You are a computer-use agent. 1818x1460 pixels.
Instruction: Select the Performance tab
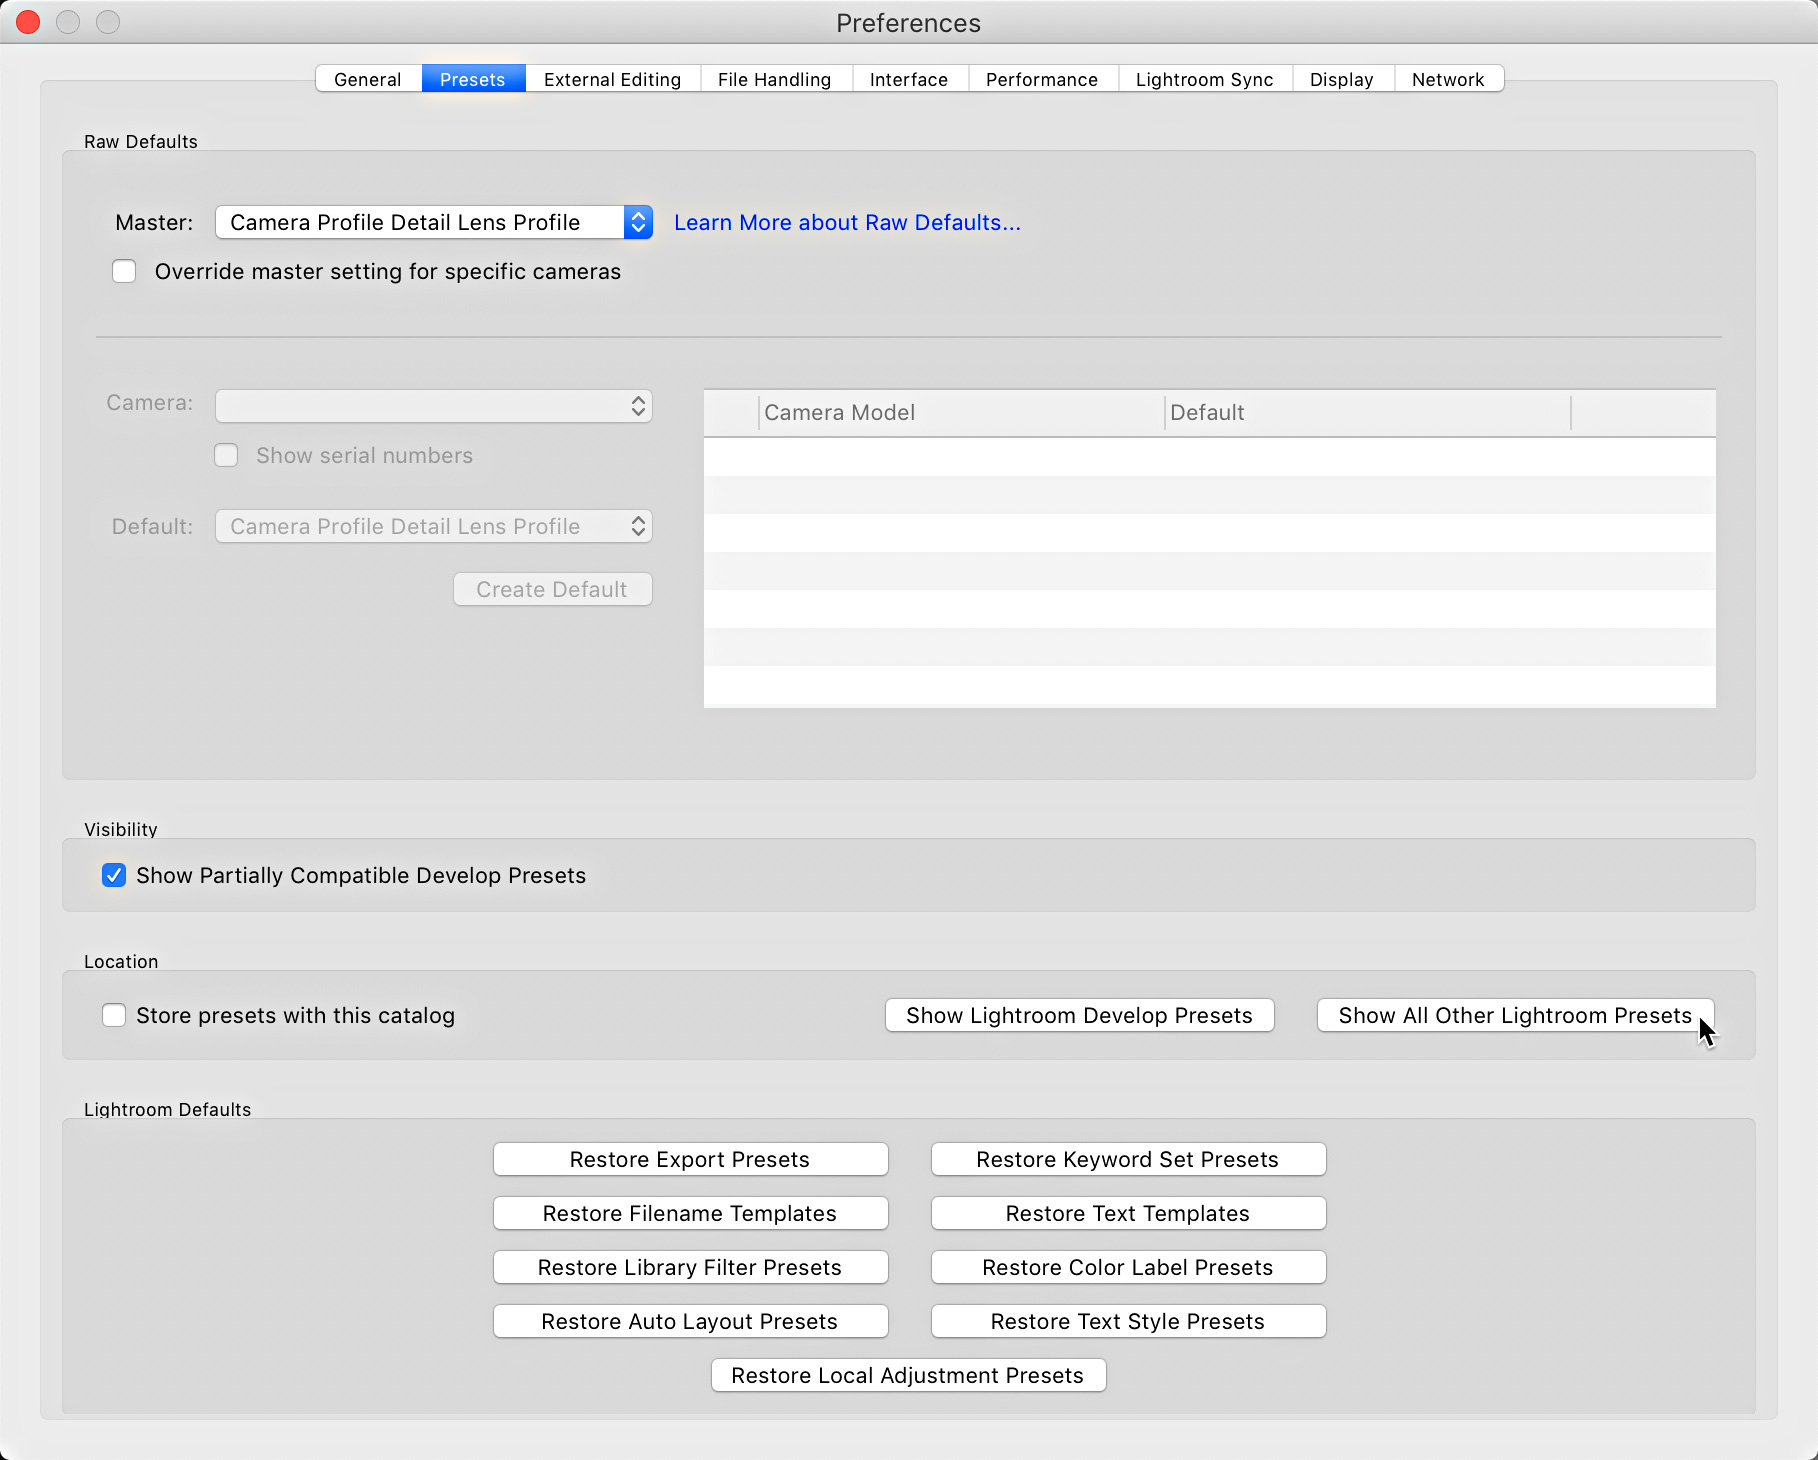1041,79
